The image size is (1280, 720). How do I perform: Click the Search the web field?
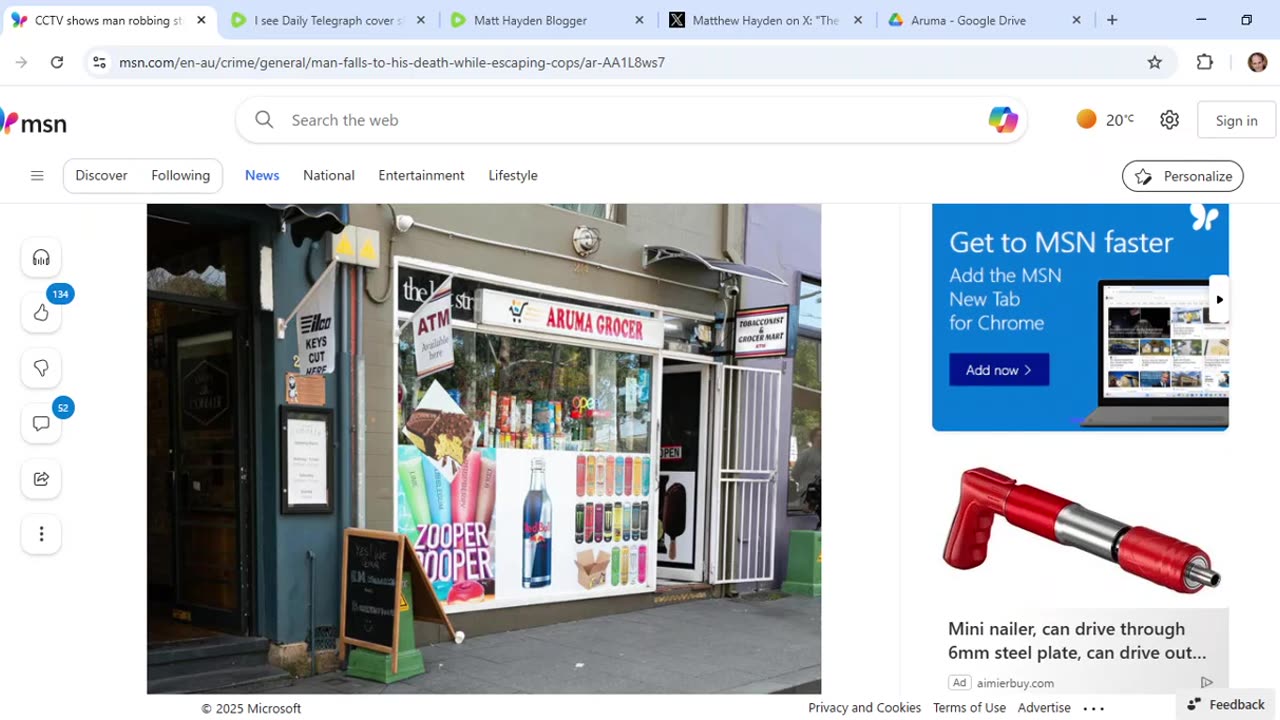coord(630,120)
